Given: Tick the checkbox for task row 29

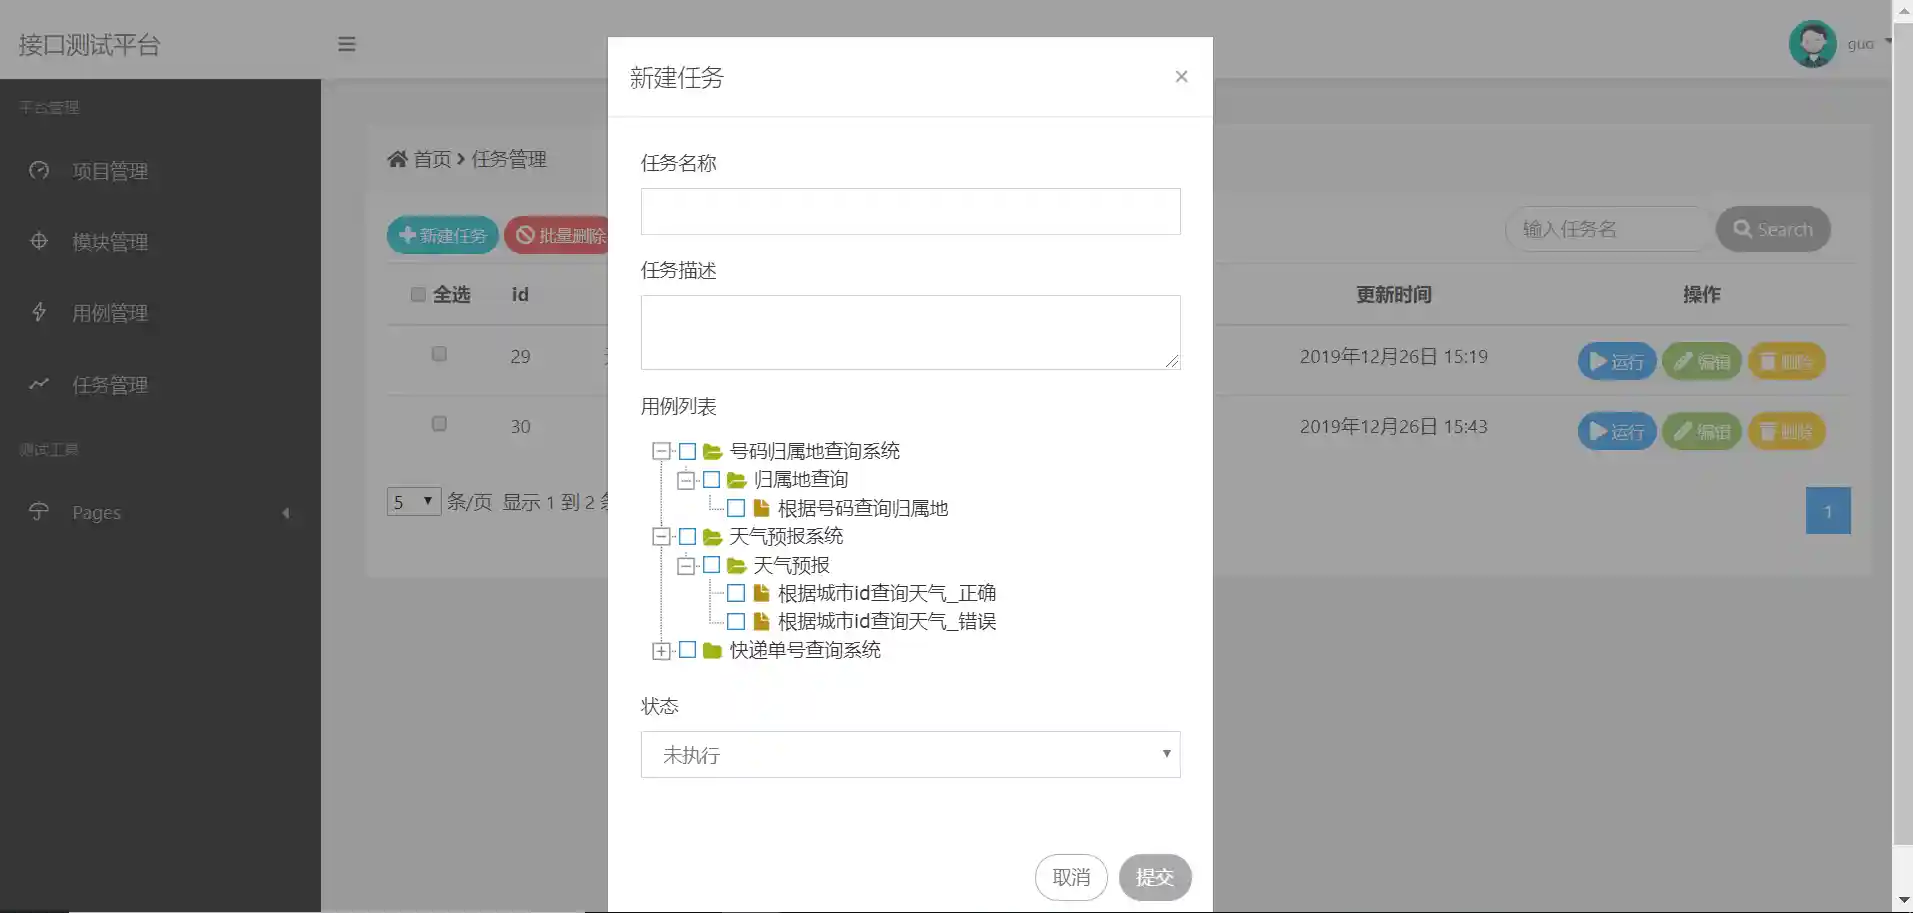Looking at the screenshot, I should click(x=439, y=354).
